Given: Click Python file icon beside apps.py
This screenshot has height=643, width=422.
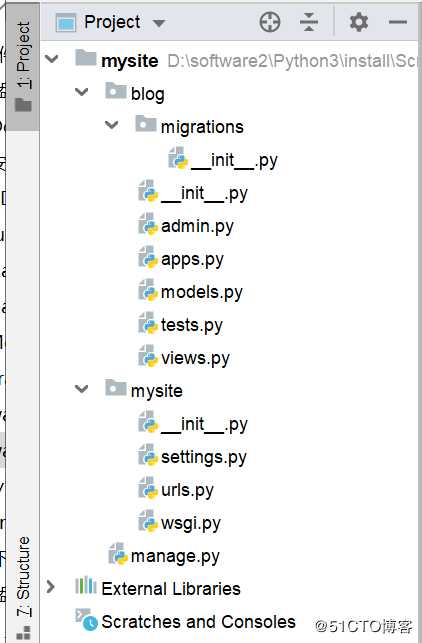Looking at the screenshot, I should [148, 257].
